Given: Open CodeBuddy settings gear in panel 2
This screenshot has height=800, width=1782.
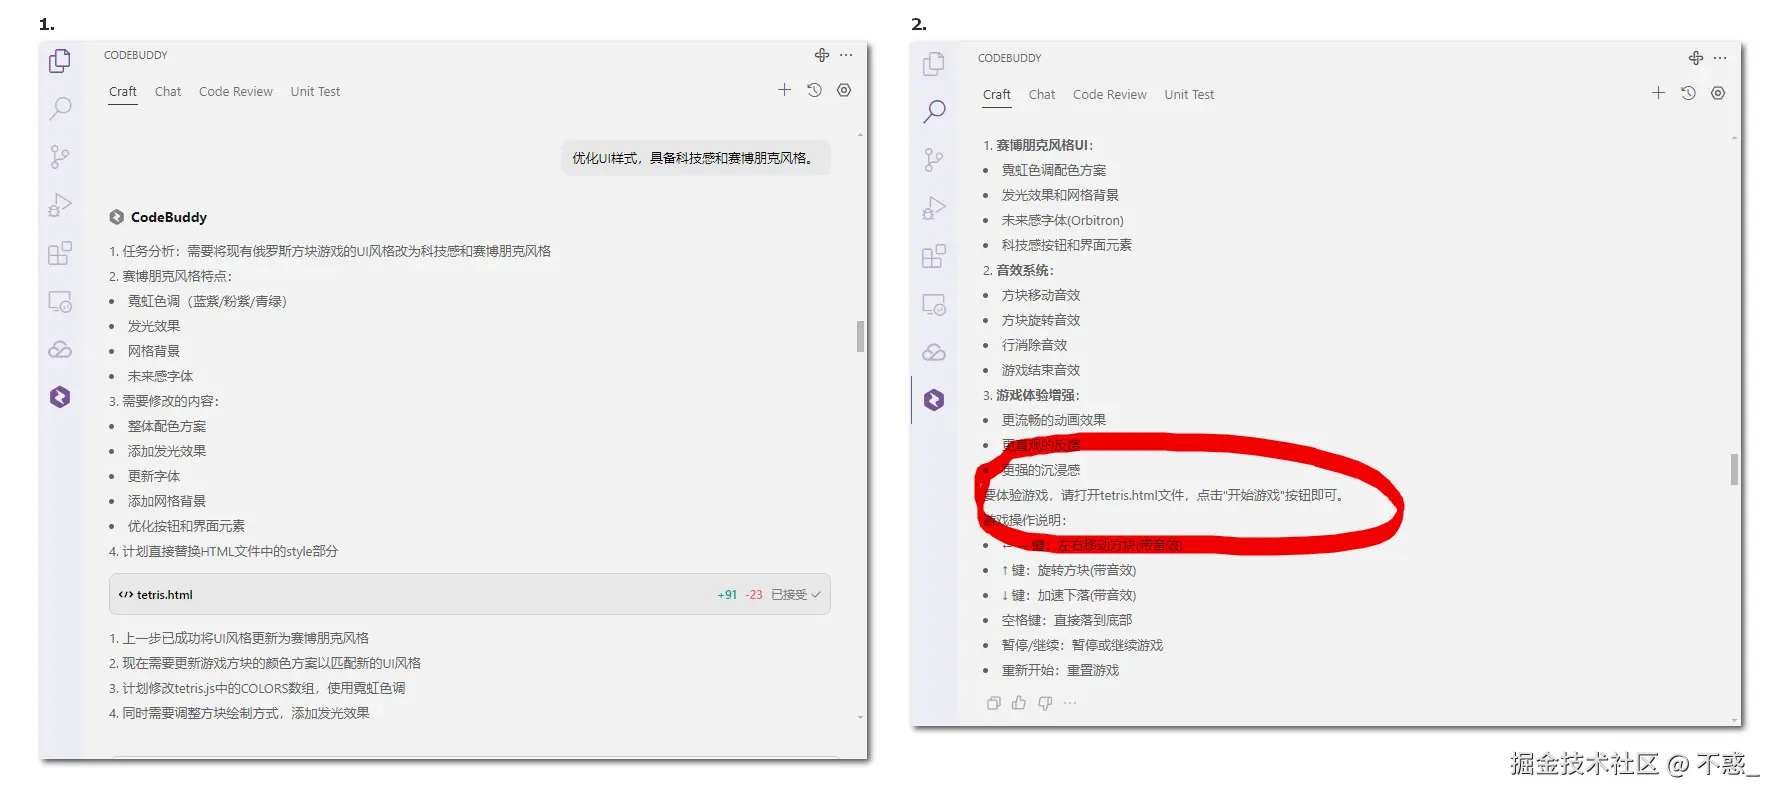Looking at the screenshot, I should click(x=1718, y=93).
